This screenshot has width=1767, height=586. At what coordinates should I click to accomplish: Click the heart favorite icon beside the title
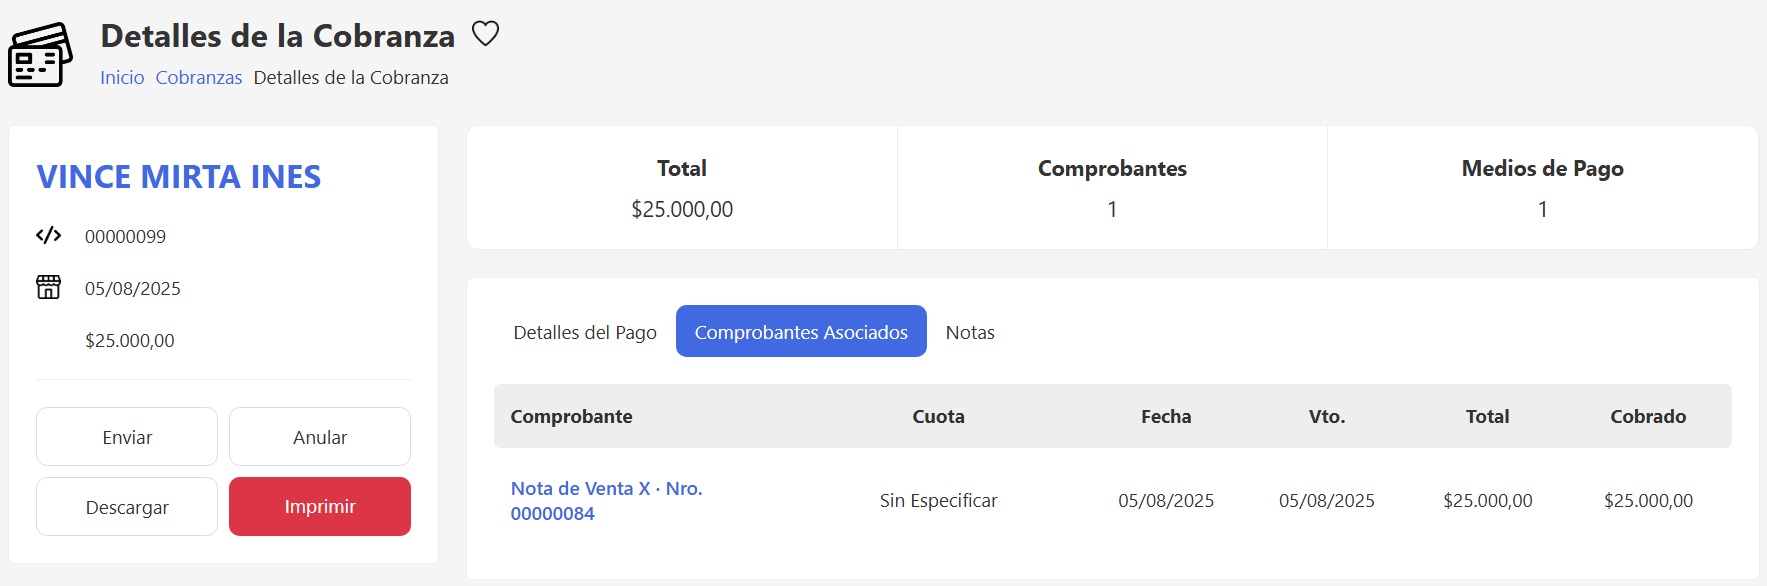[x=485, y=34]
